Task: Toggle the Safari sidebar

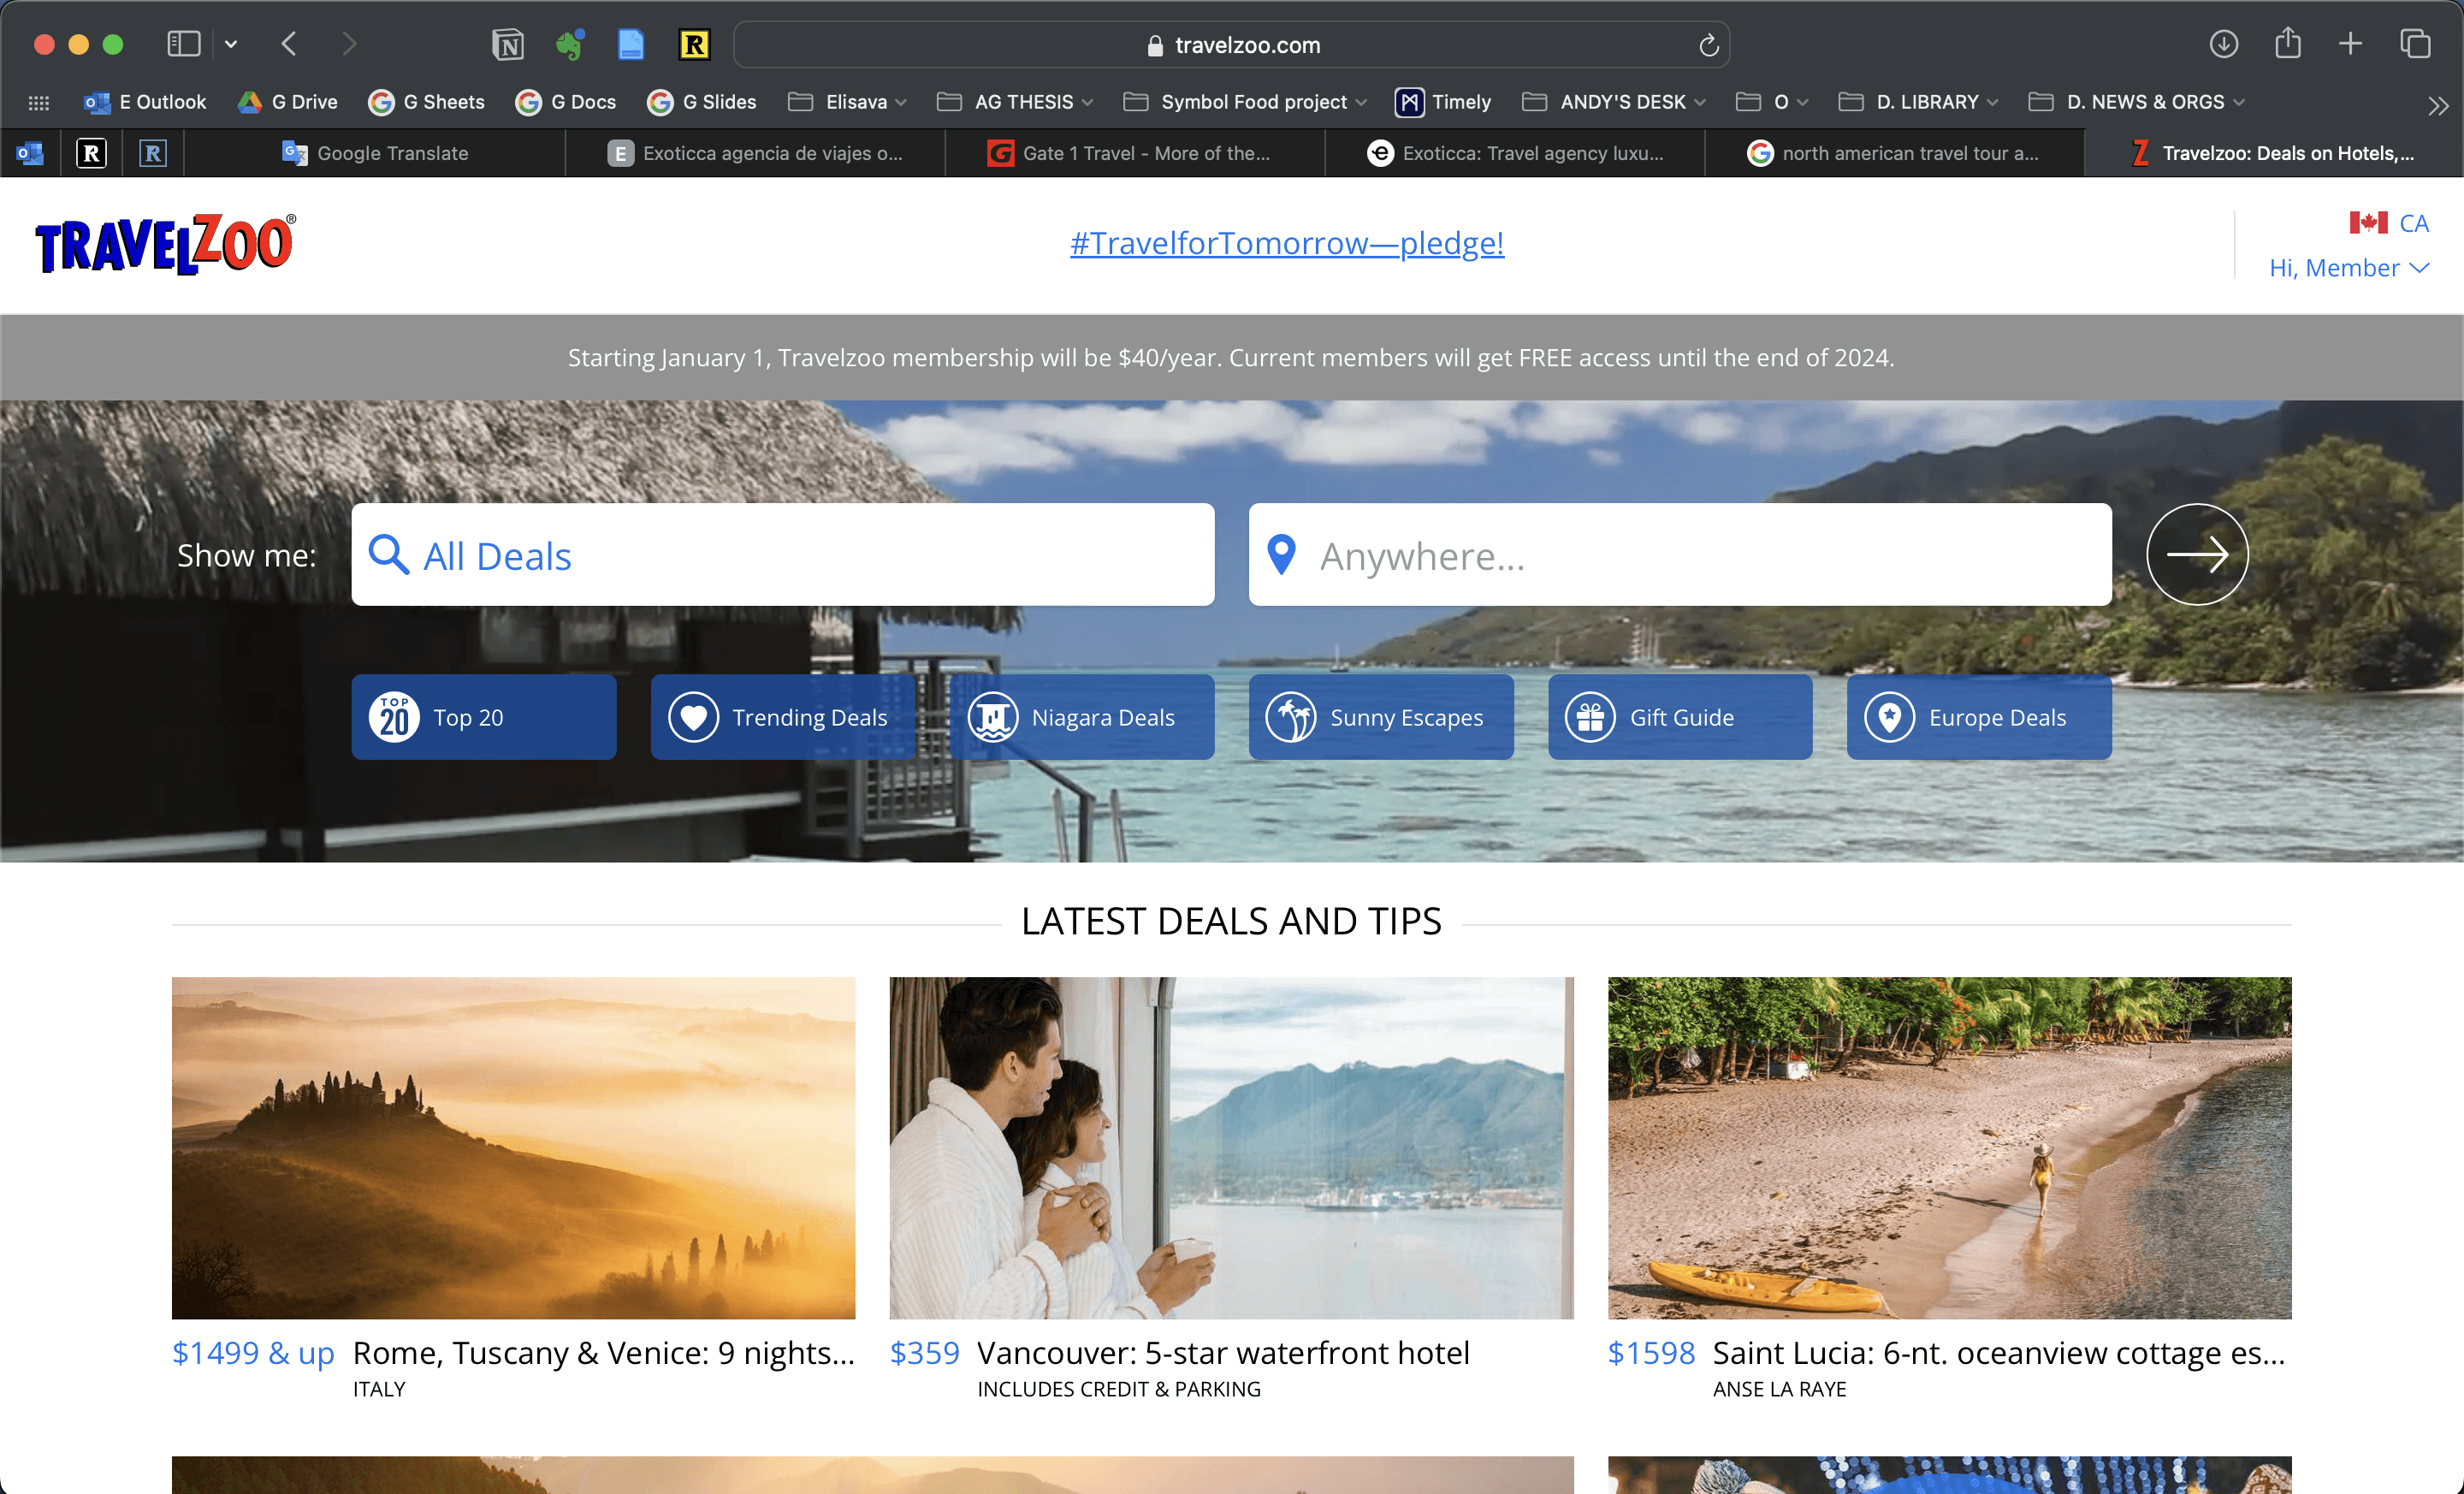Action: (x=184, y=44)
